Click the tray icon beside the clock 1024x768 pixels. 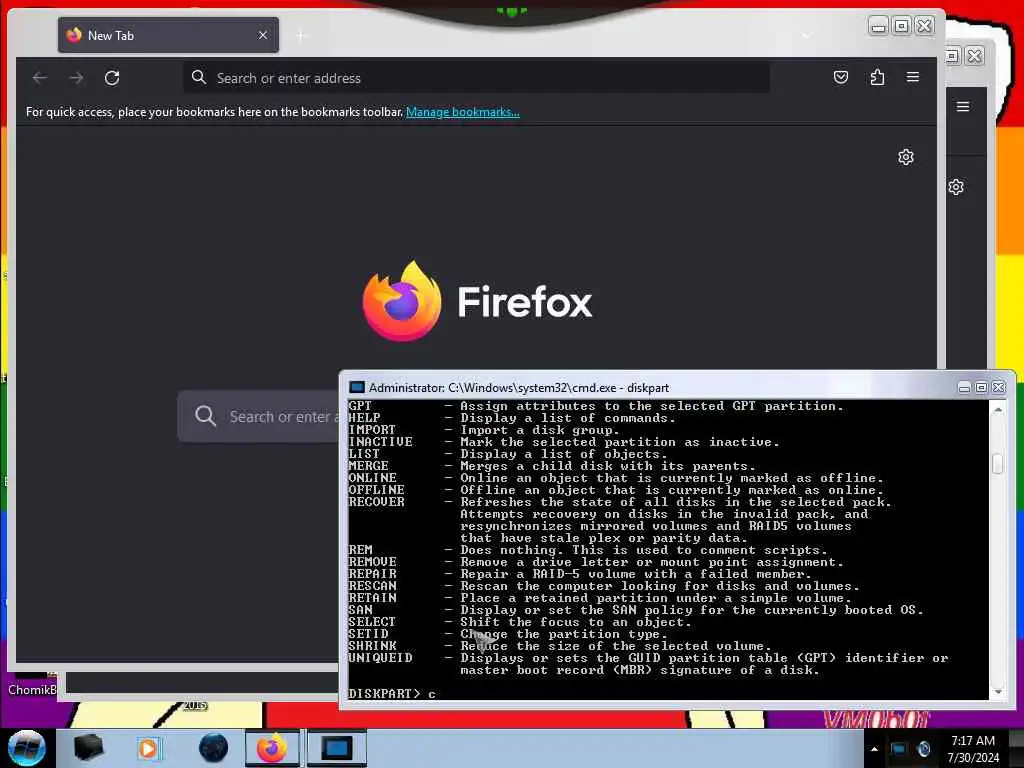pos(923,749)
